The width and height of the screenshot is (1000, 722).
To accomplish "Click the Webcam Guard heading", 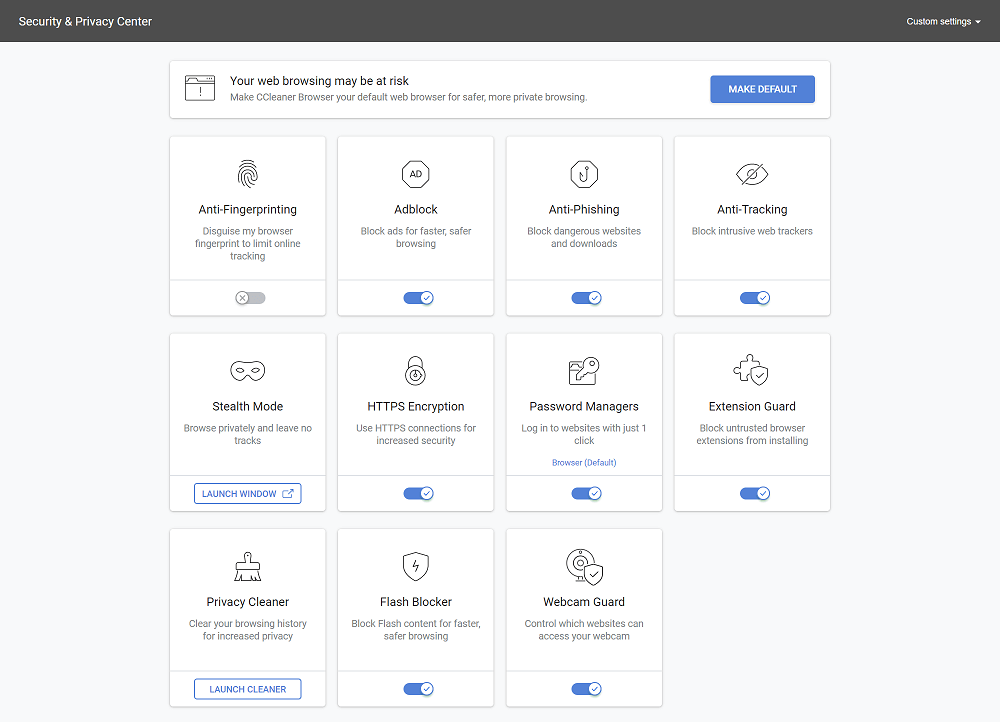I will [584, 601].
